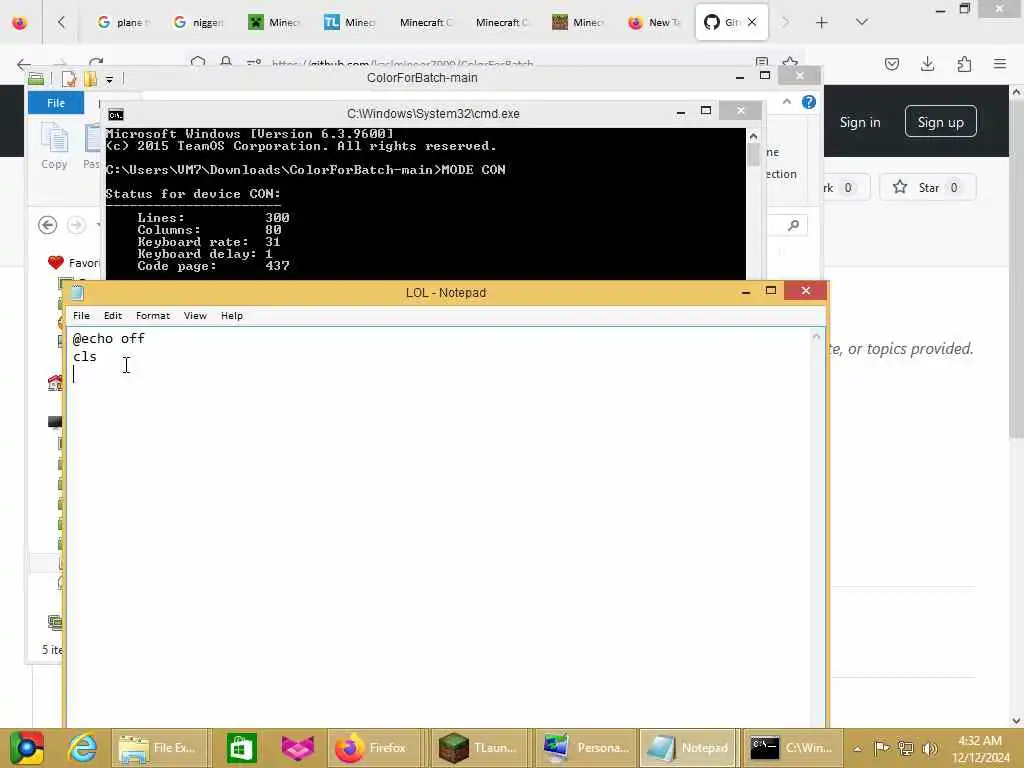Click the Explorer Back navigation arrow
Image resolution: width=1024 pixels, height=768 pixels.
48,225
